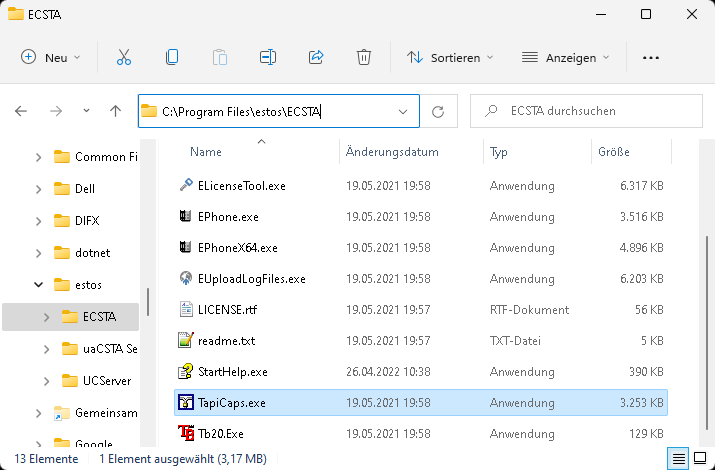
Task: Open the Anzeigen dropdown
Action: [x=565, y=58]
